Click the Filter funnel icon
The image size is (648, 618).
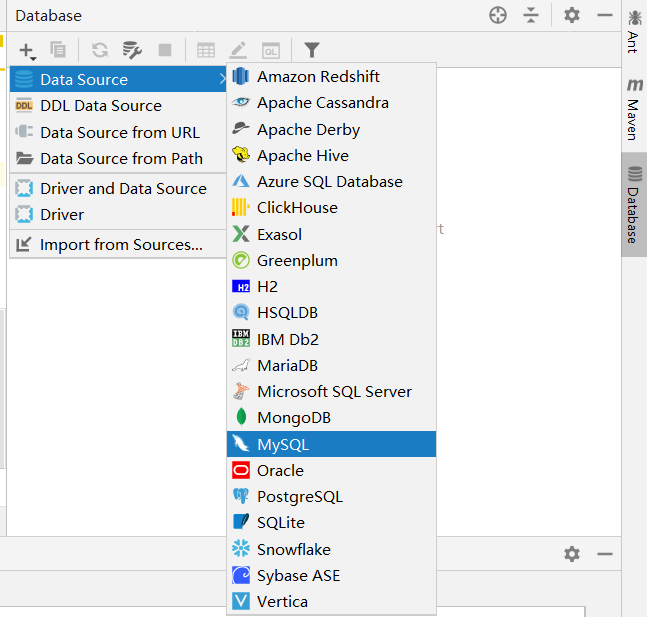click(312, 50)
